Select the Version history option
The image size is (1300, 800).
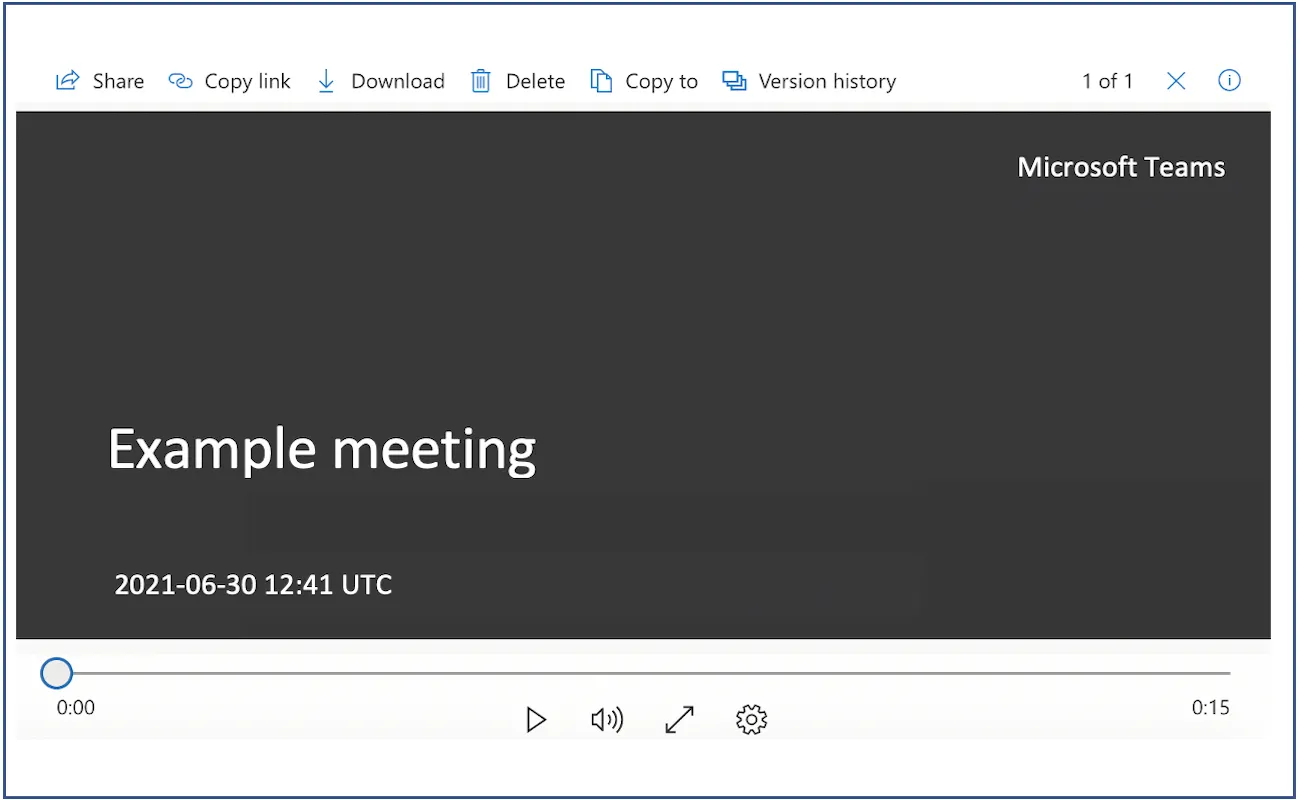[x=827, y=81]
